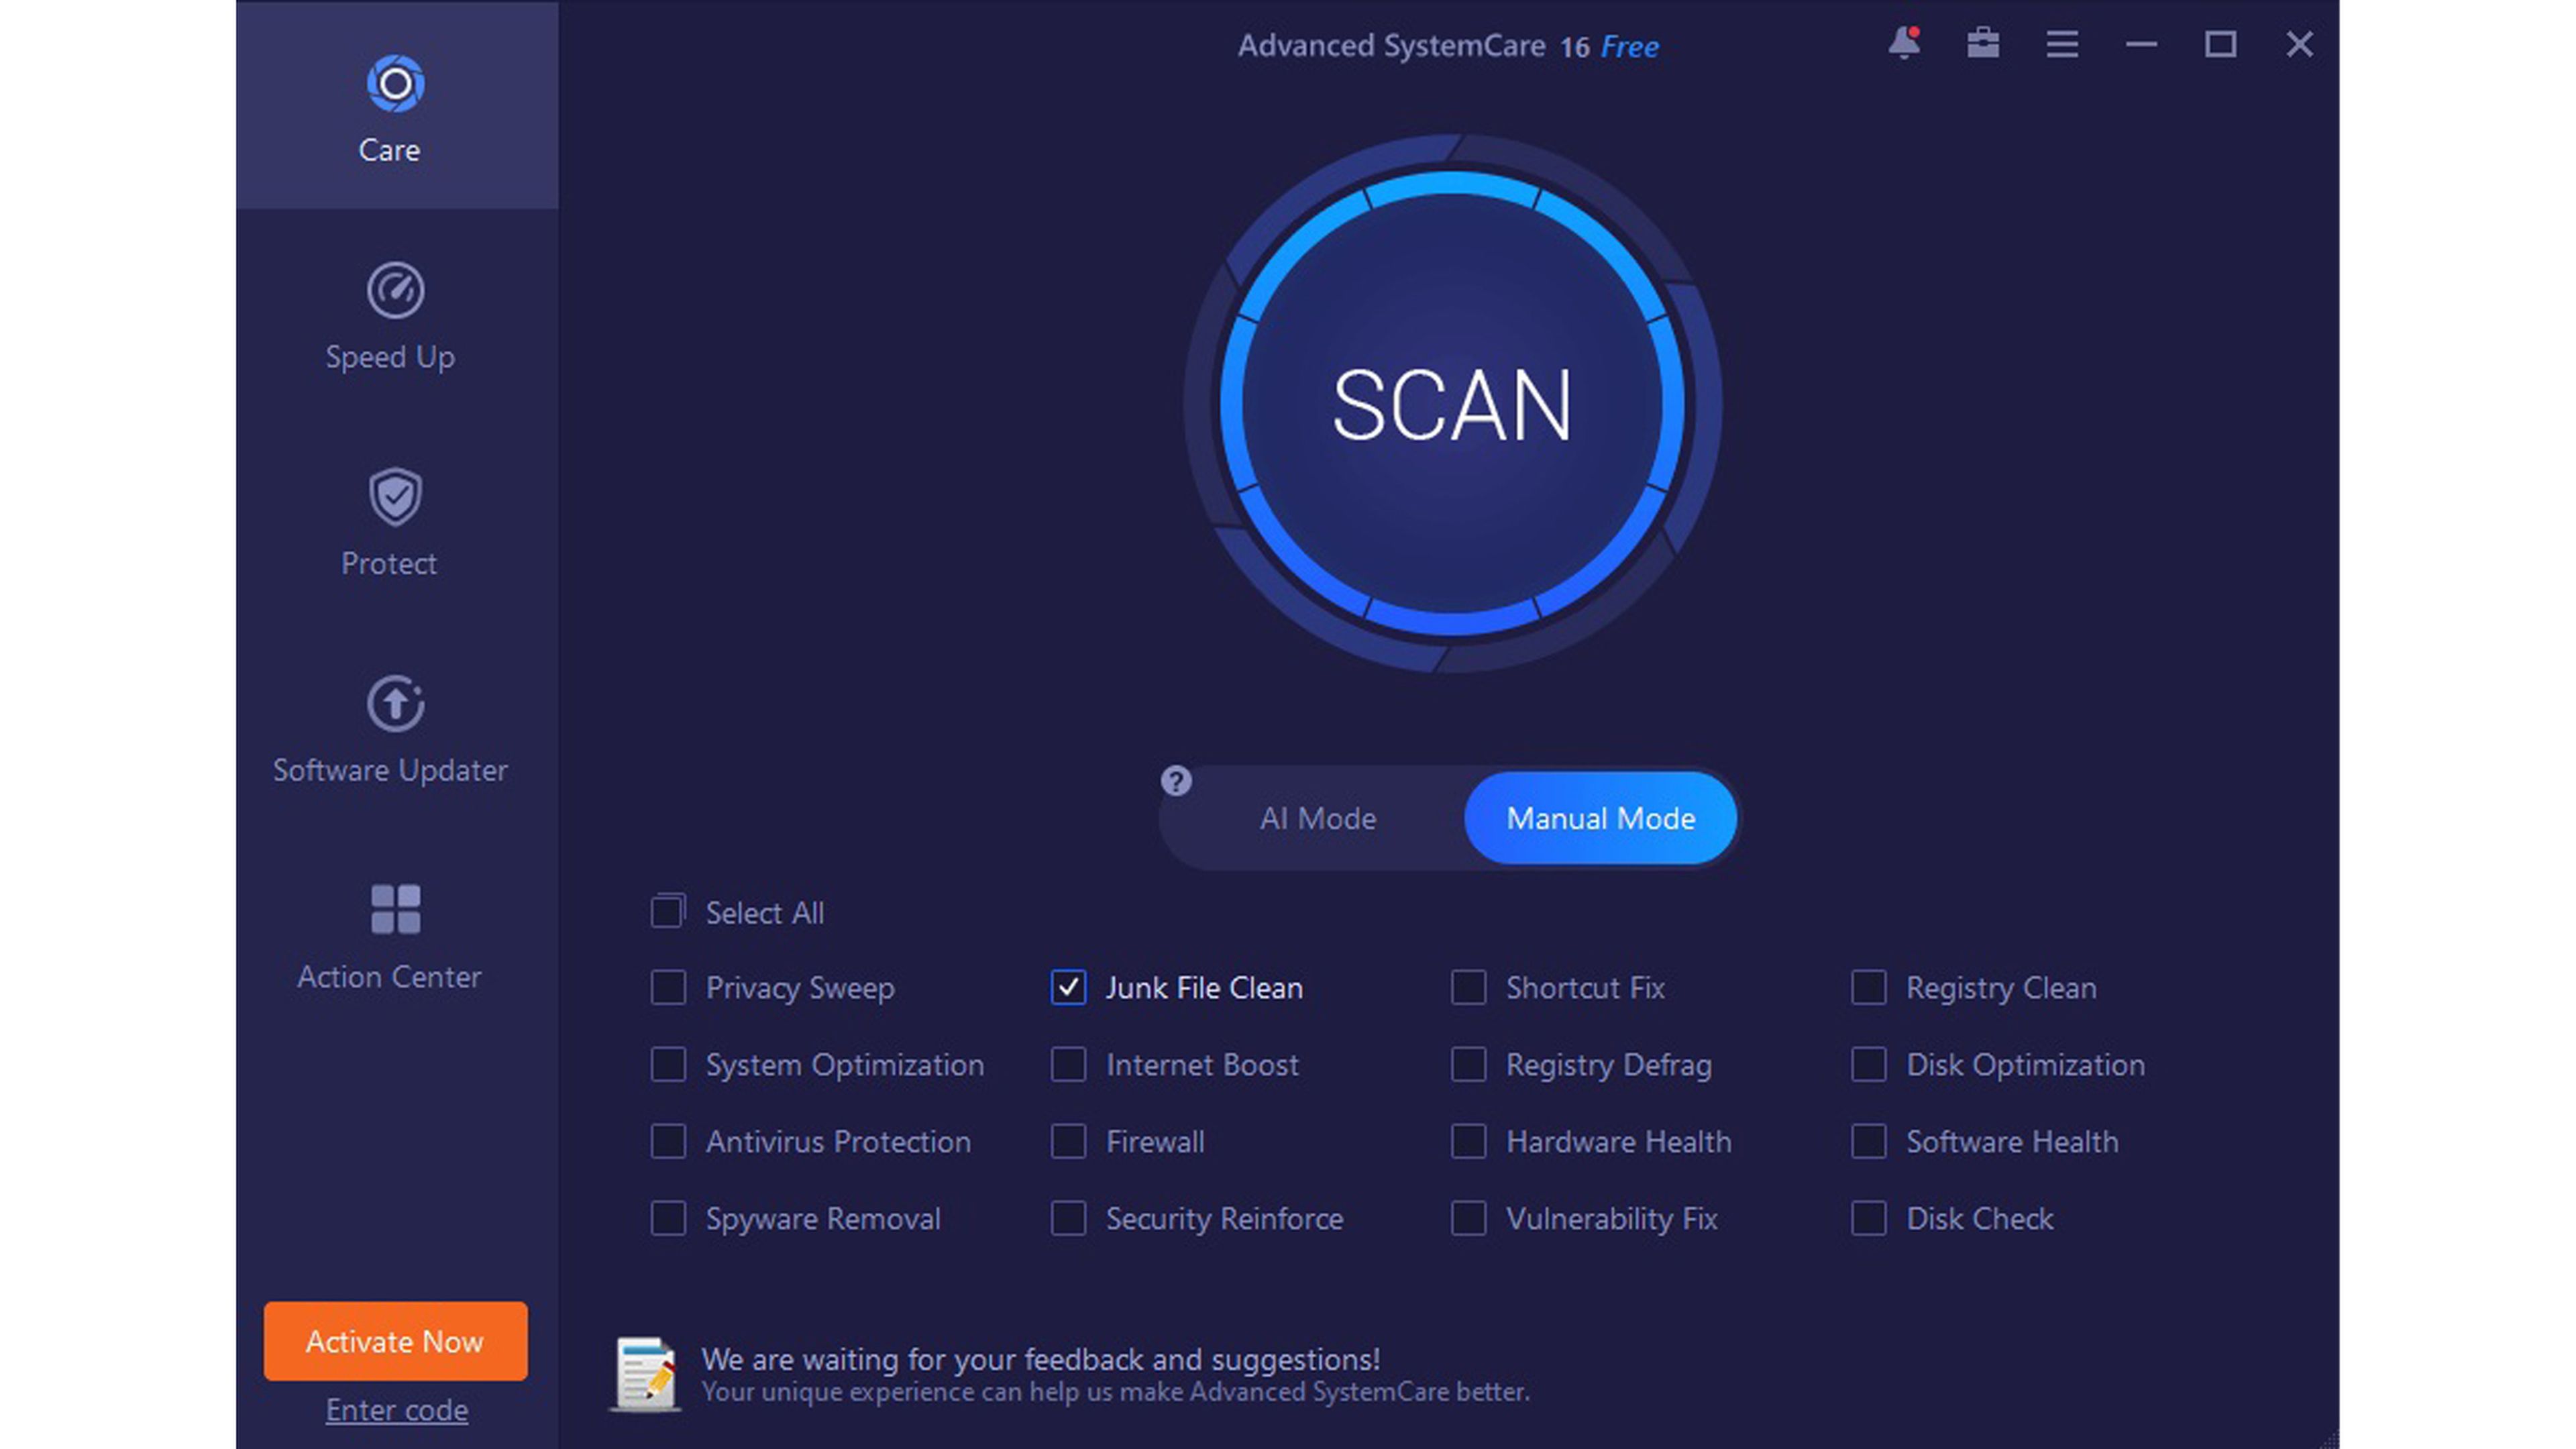Enable Hardware Health checkbox

1468,1142
